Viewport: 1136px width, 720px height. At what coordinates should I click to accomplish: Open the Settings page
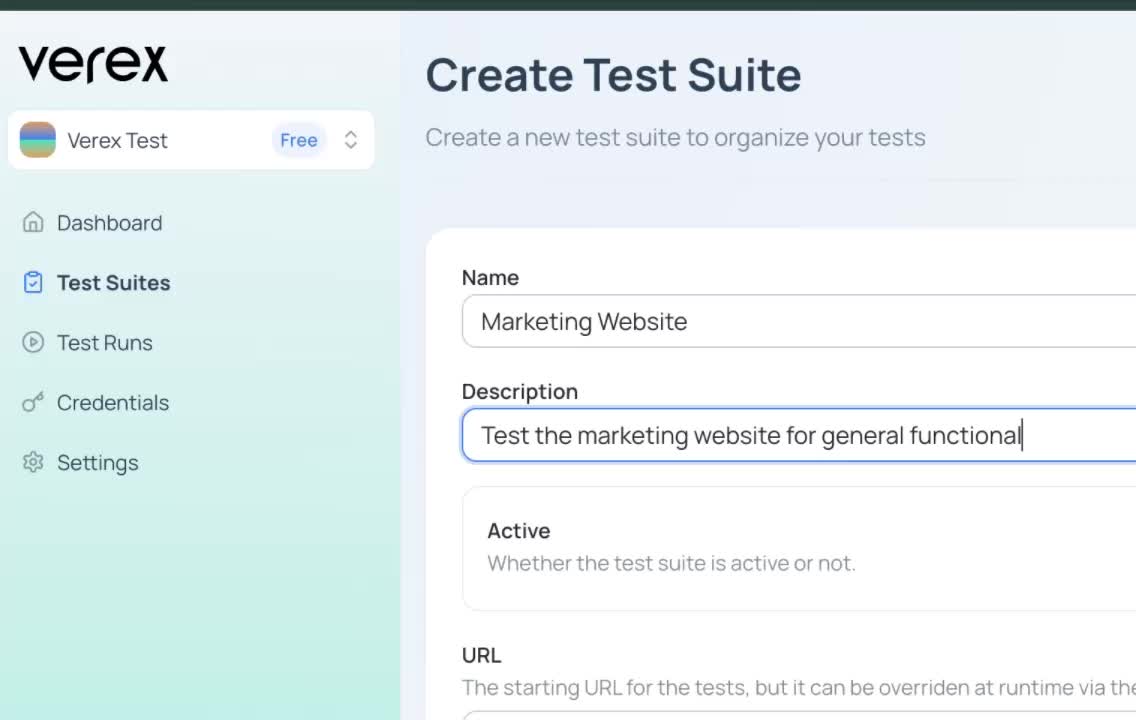tap(98, 463)
